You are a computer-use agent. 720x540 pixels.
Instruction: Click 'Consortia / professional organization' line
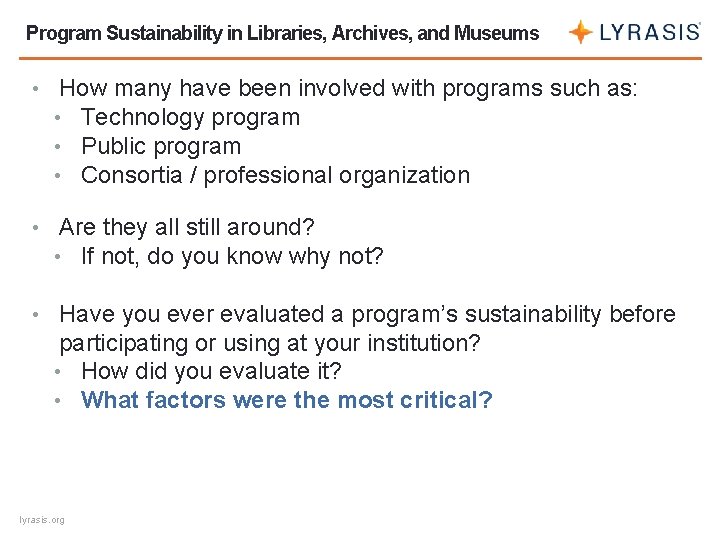pos(275,175)
